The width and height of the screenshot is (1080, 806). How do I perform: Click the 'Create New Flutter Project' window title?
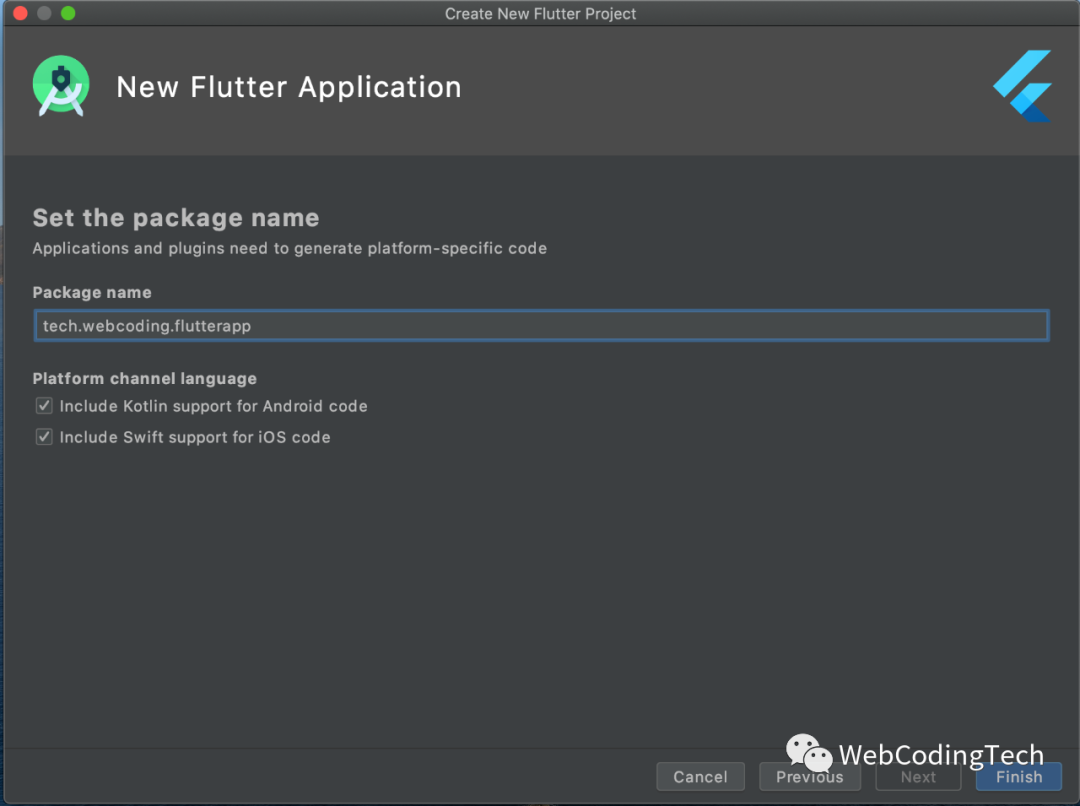point(540,14)
